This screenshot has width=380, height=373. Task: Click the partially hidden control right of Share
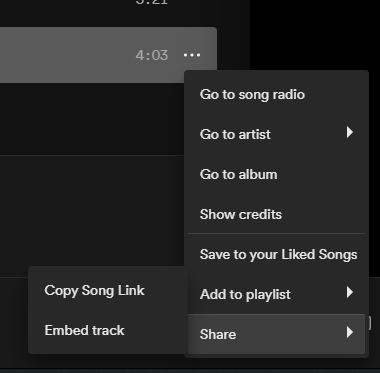370,323
